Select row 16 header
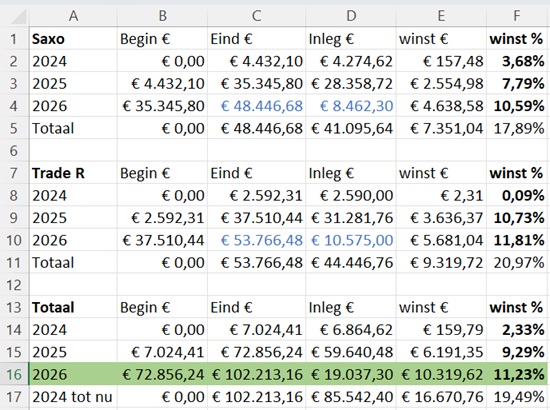The height and width of the screenshot is (410, 550). click(x=14, y=374)
